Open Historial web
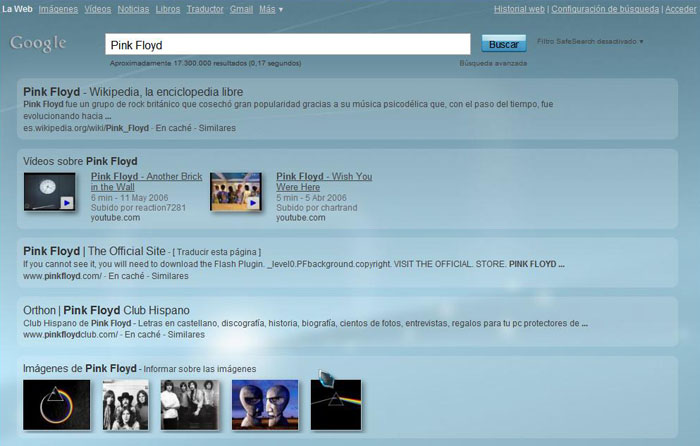 click(x=519, y=9)
